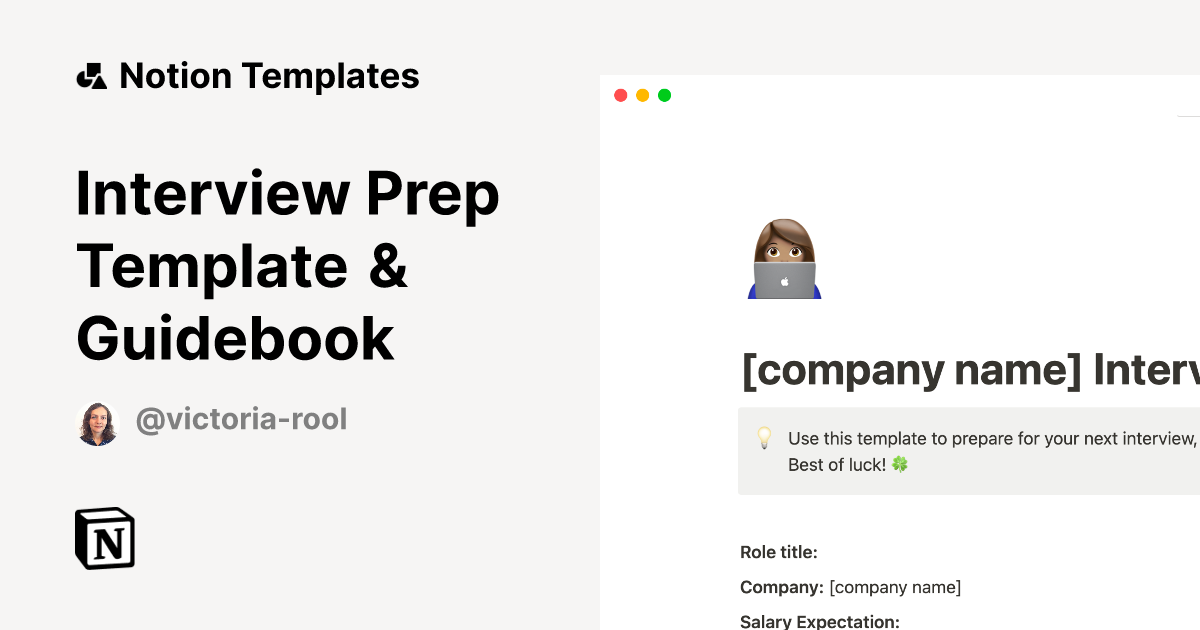Click the Notion Templates header text
The image size is (1200, 630).
click(x=269, y=75)
